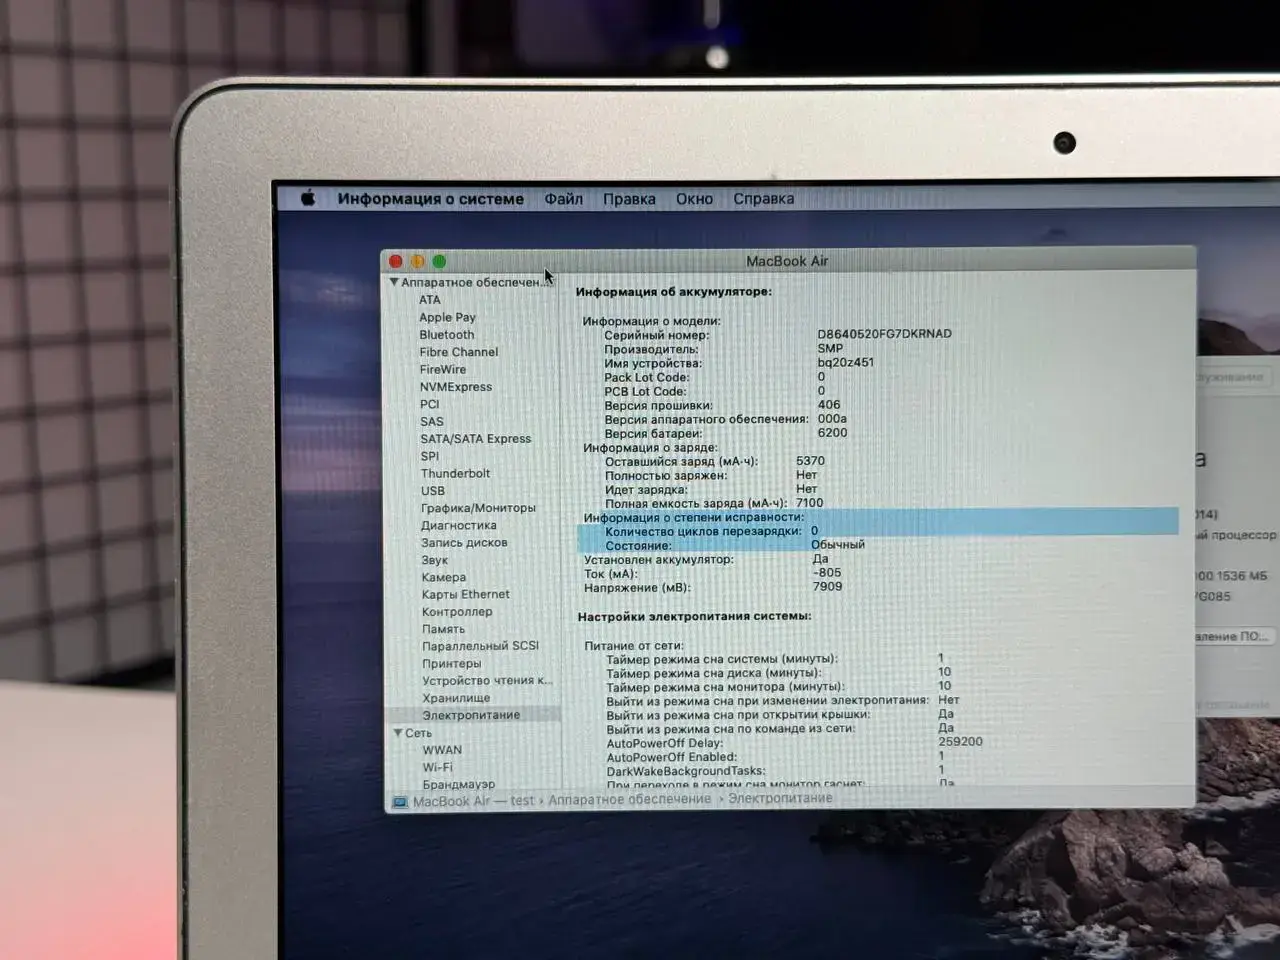Select Принтеры in the sidebar
Screen dimensions: 1280x960
(x=452, y=663)
